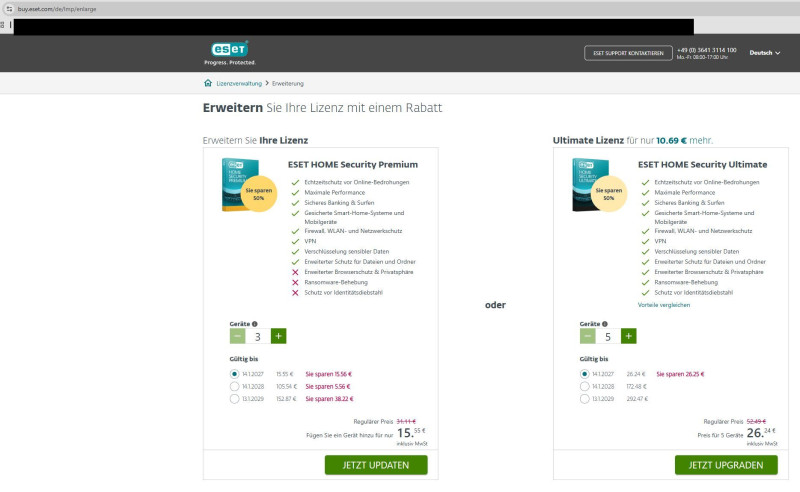Click the support phone number +49 3641 3114 100
This screenshot has height=492, width=800.
point(707,50)
